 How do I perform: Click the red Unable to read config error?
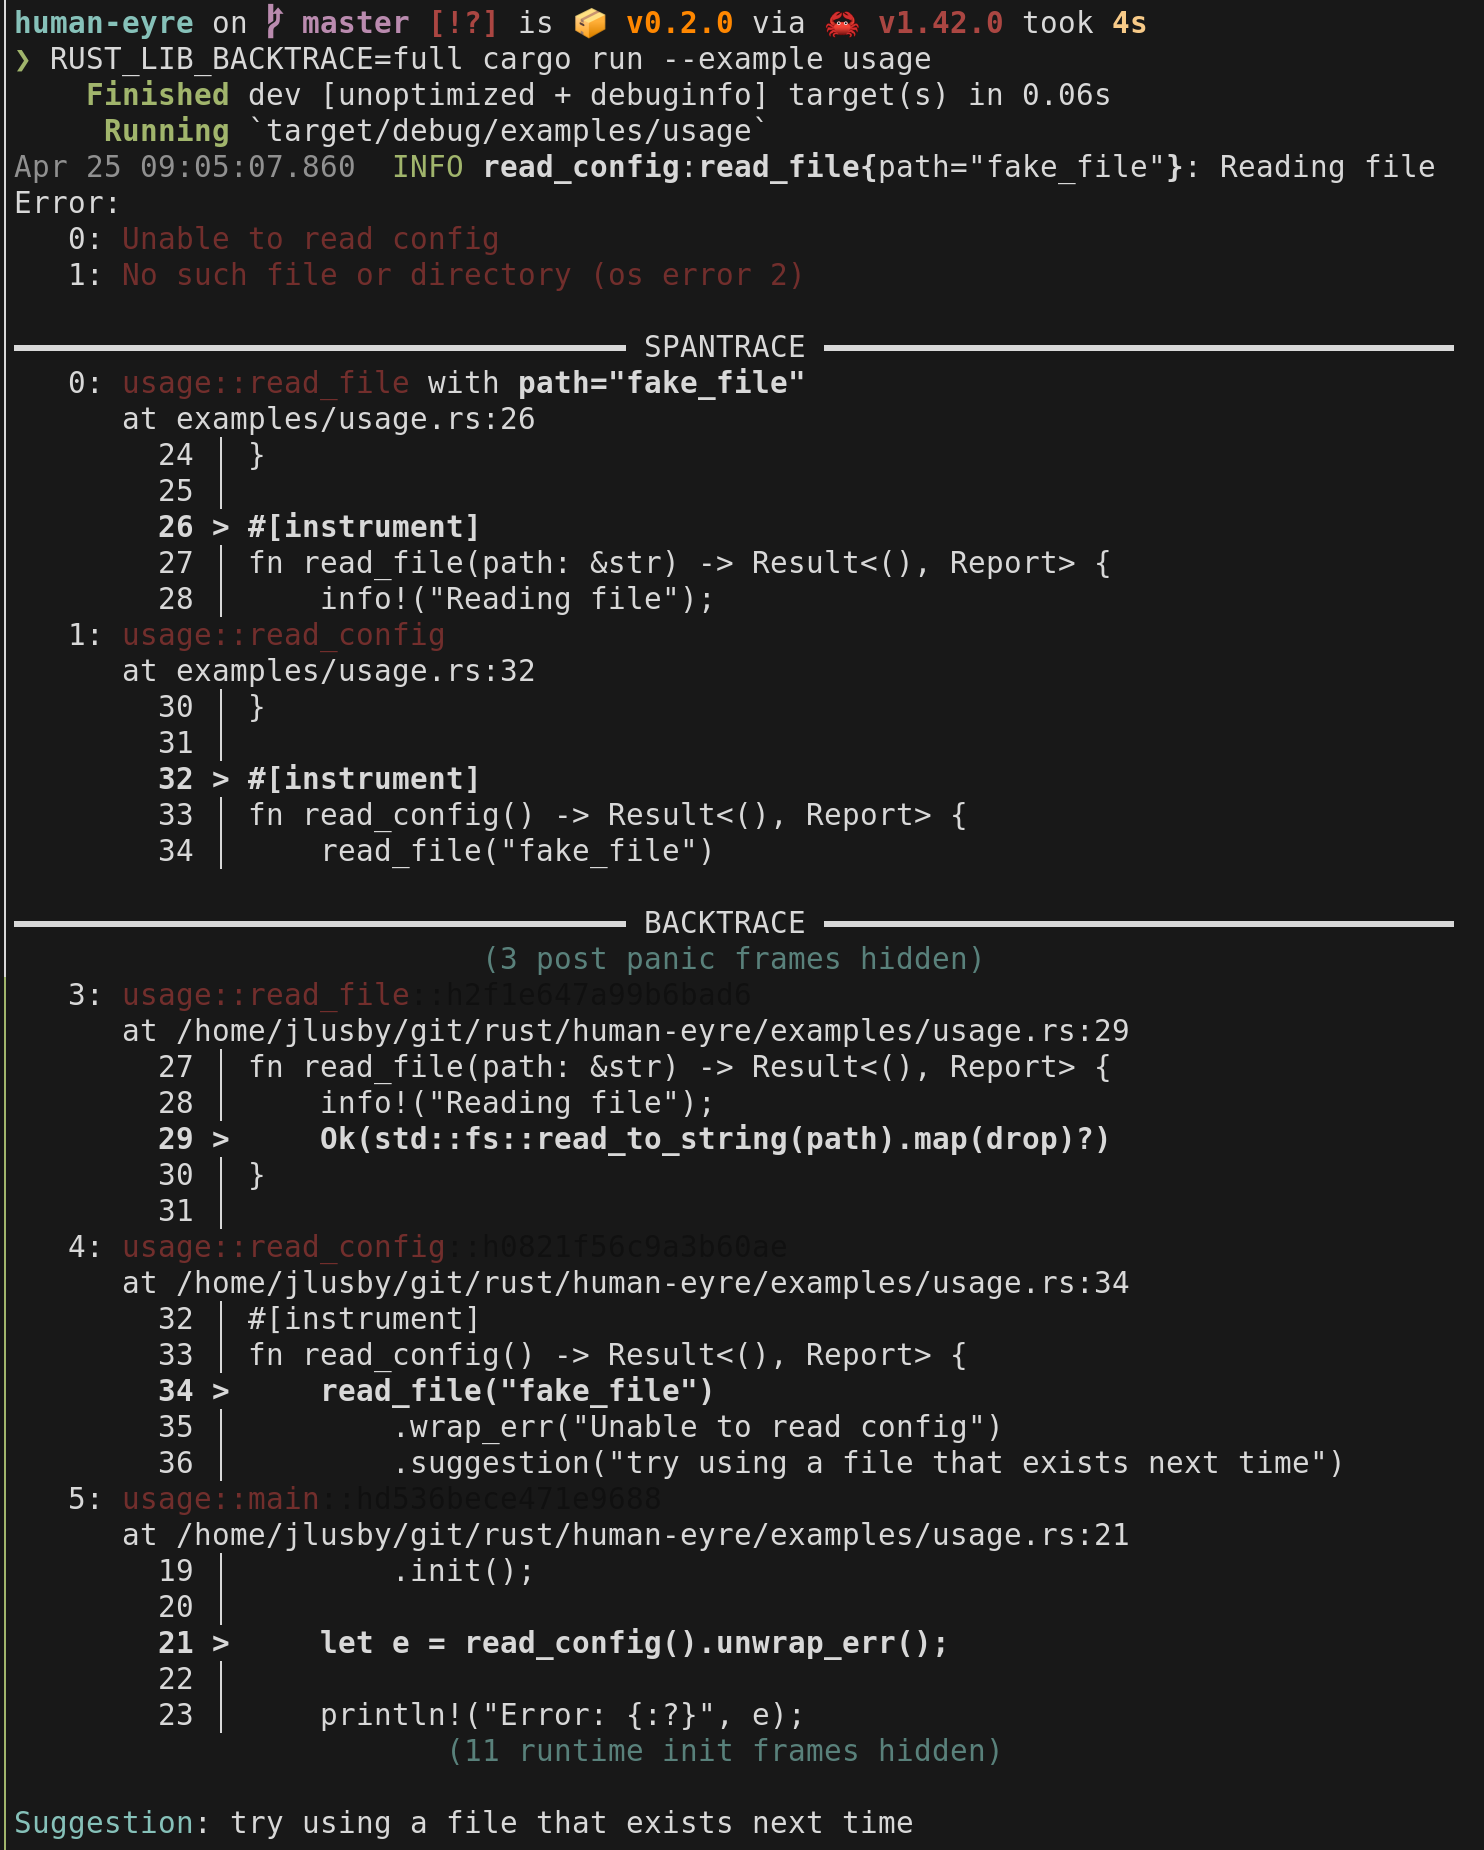(x=311, y=239)
